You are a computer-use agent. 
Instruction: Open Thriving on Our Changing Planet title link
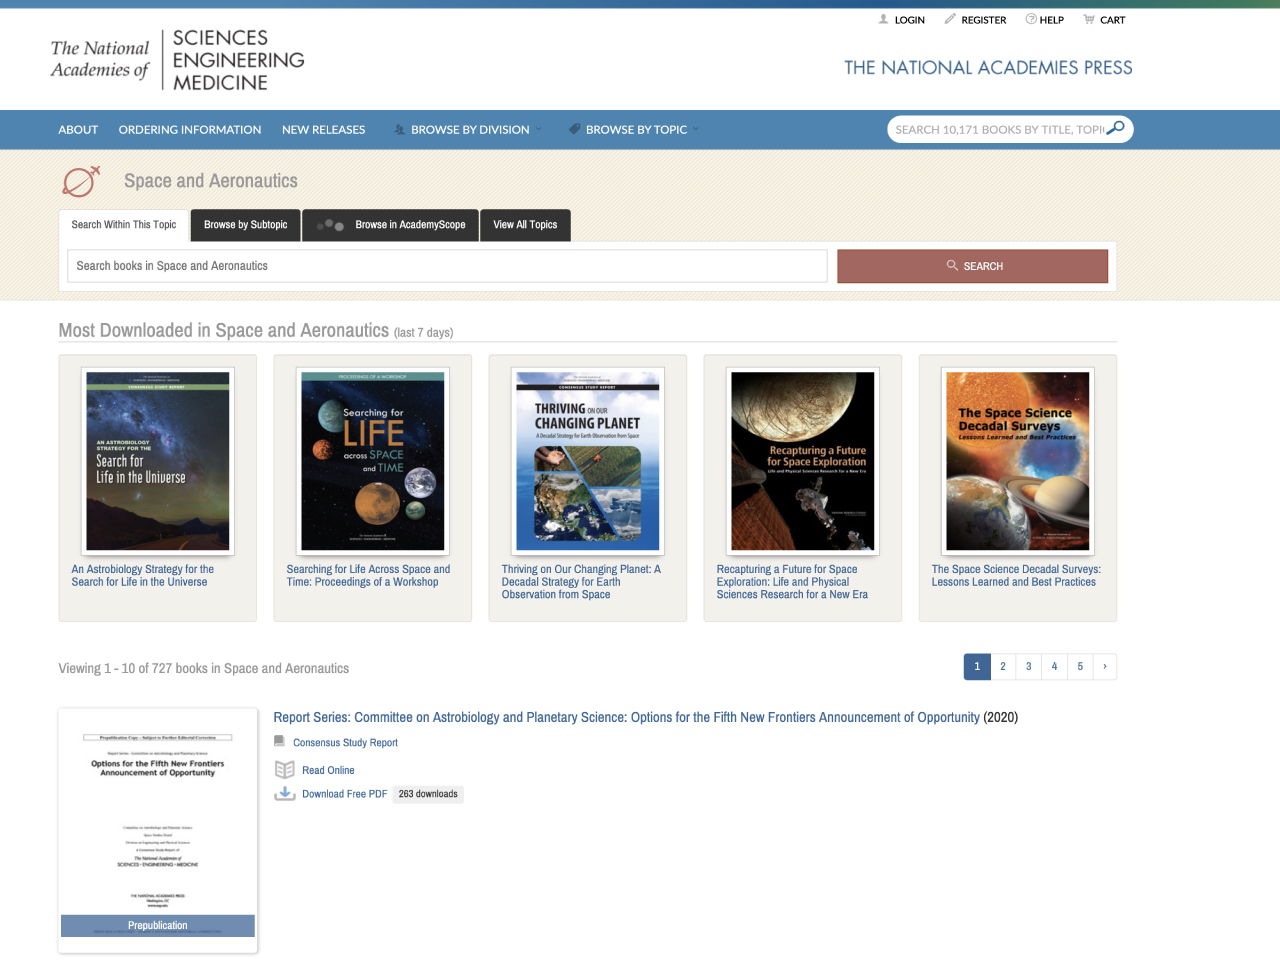pos(581,582)
